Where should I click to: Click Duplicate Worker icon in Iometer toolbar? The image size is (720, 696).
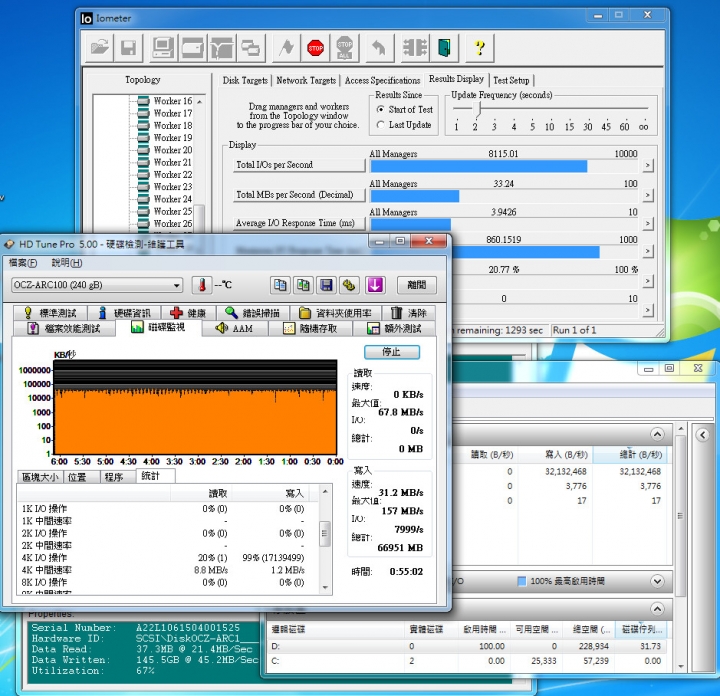(250, 47)
